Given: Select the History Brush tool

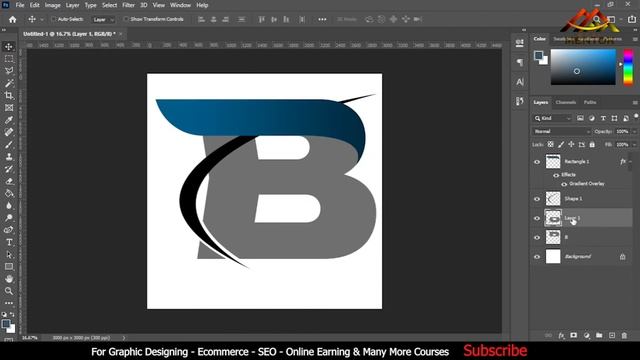Looking at the screenshot, I should (9, 169).
